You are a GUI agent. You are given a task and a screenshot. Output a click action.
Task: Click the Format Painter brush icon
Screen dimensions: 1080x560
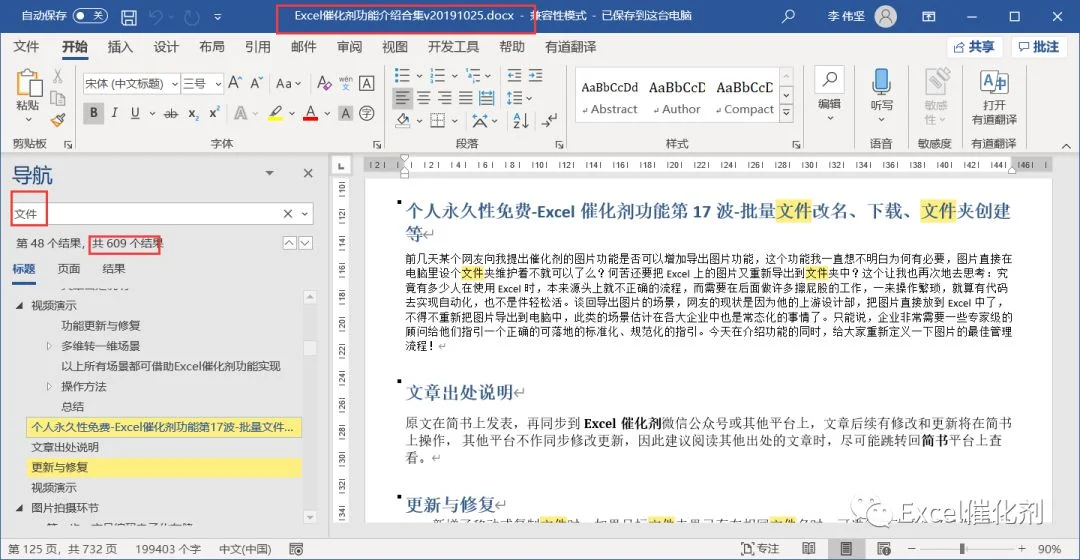click(58, 120)
